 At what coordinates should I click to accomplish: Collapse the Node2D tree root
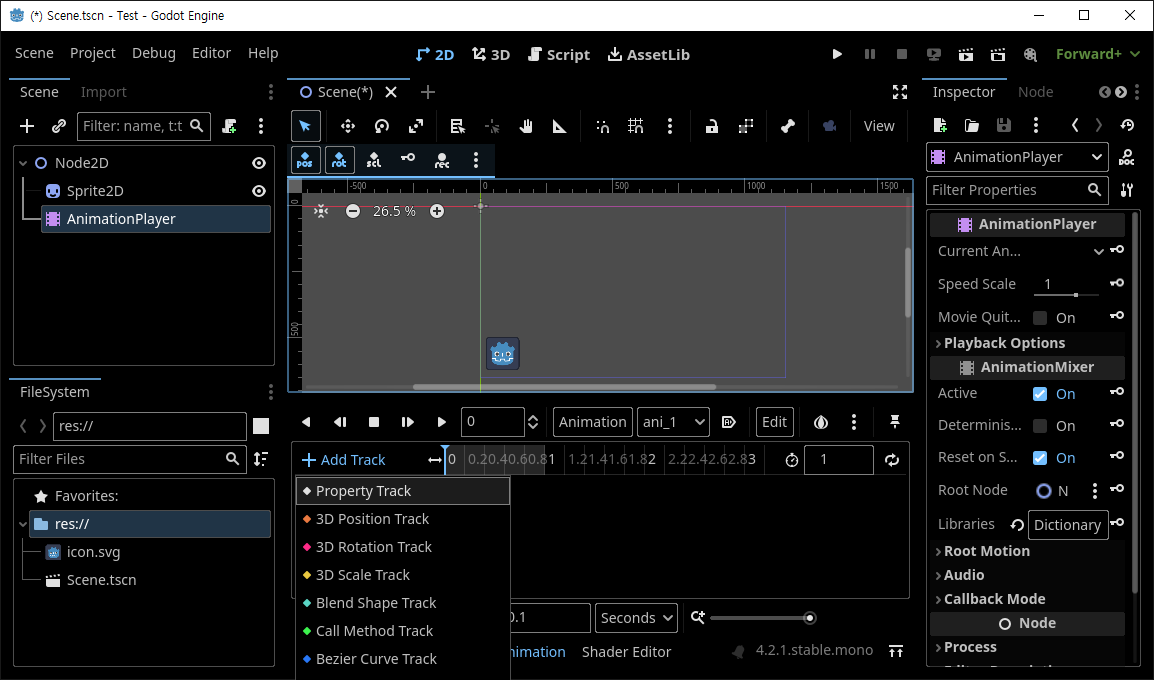pyautogui.click(x=23, y=163)
